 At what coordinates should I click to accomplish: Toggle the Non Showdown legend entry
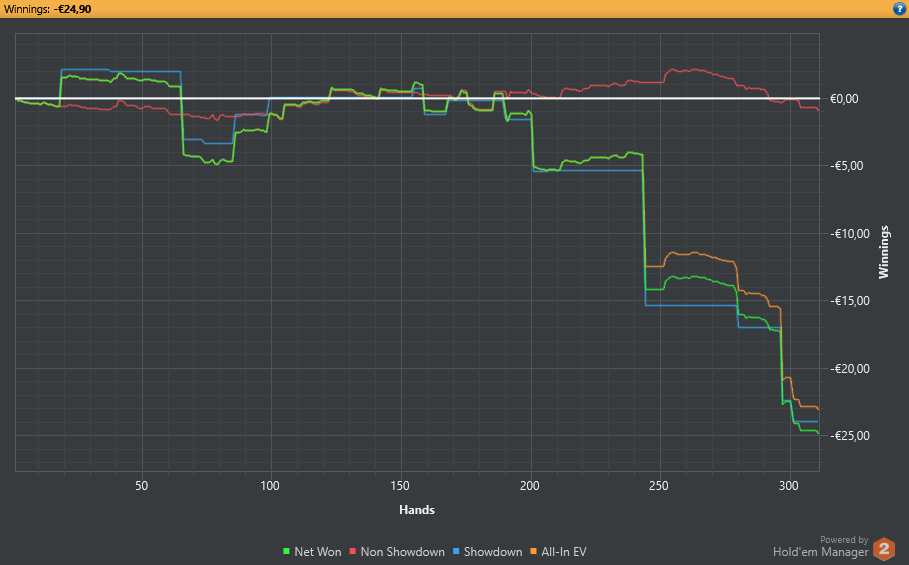tap(397, 552)
